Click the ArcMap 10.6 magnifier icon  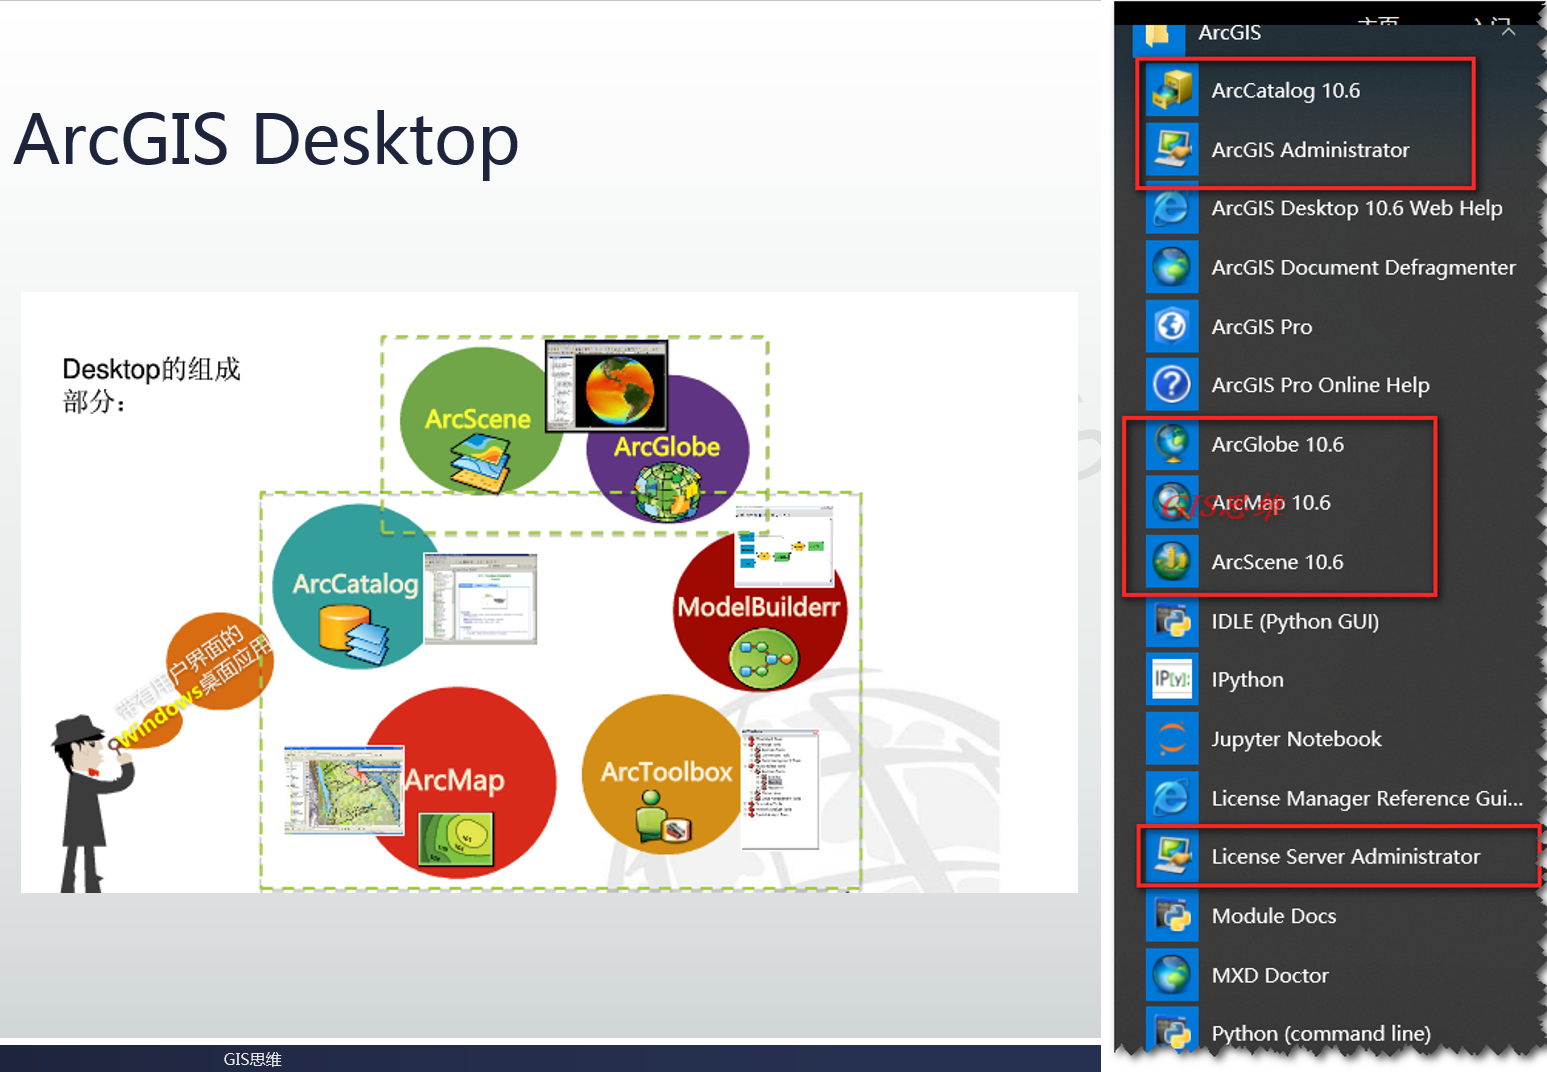pyautogui.click(x=1171, y=502)
